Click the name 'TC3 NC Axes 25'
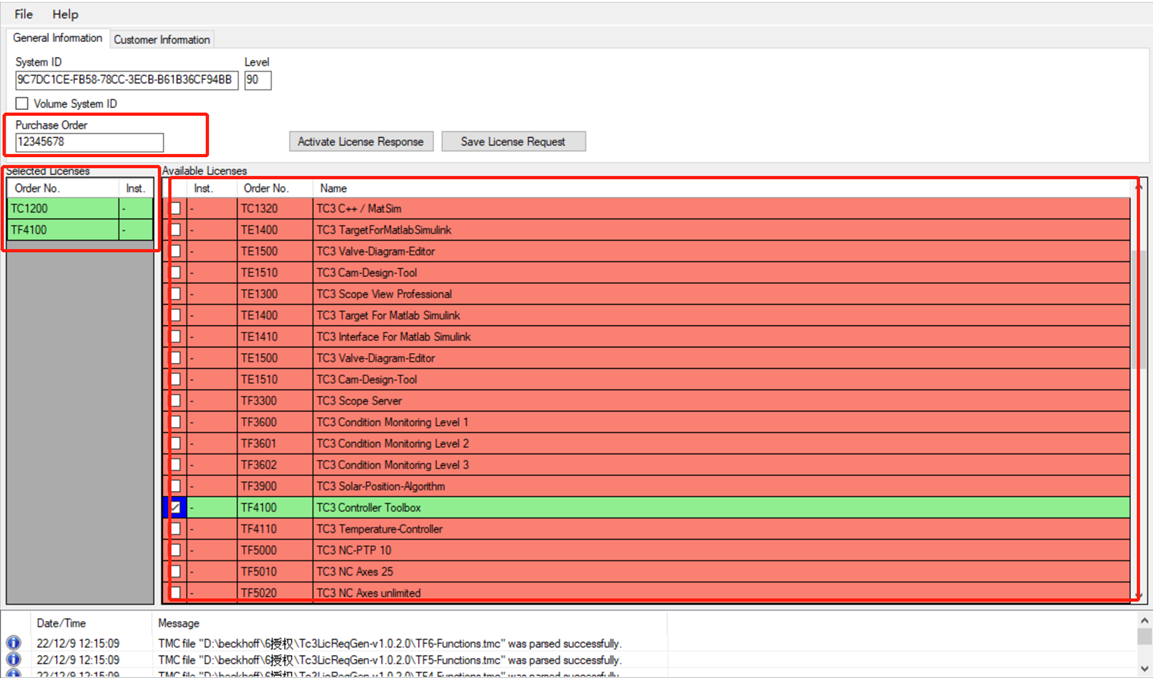Image resolution: width=1153 pixels, height=678 pixels. (354, 571)
